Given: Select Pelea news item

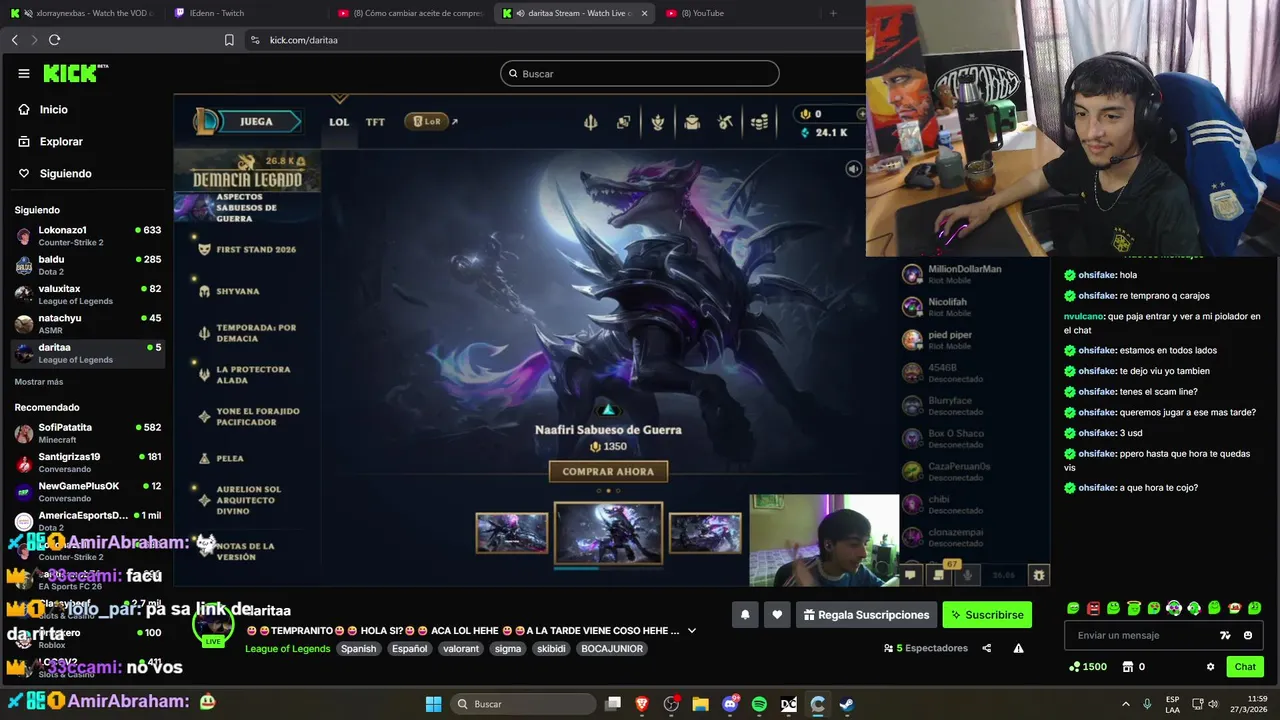Looking at the screenshot, I should coord(222,458).
